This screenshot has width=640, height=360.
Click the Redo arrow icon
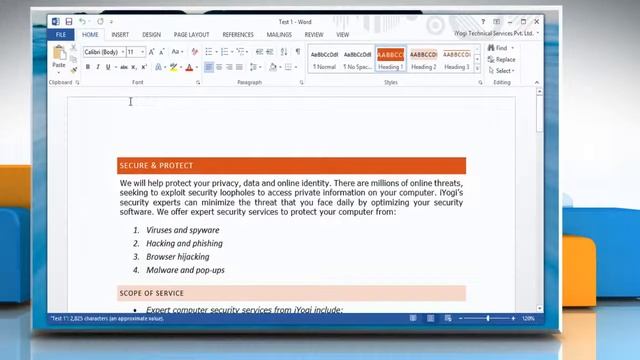[x=100, y=22]
